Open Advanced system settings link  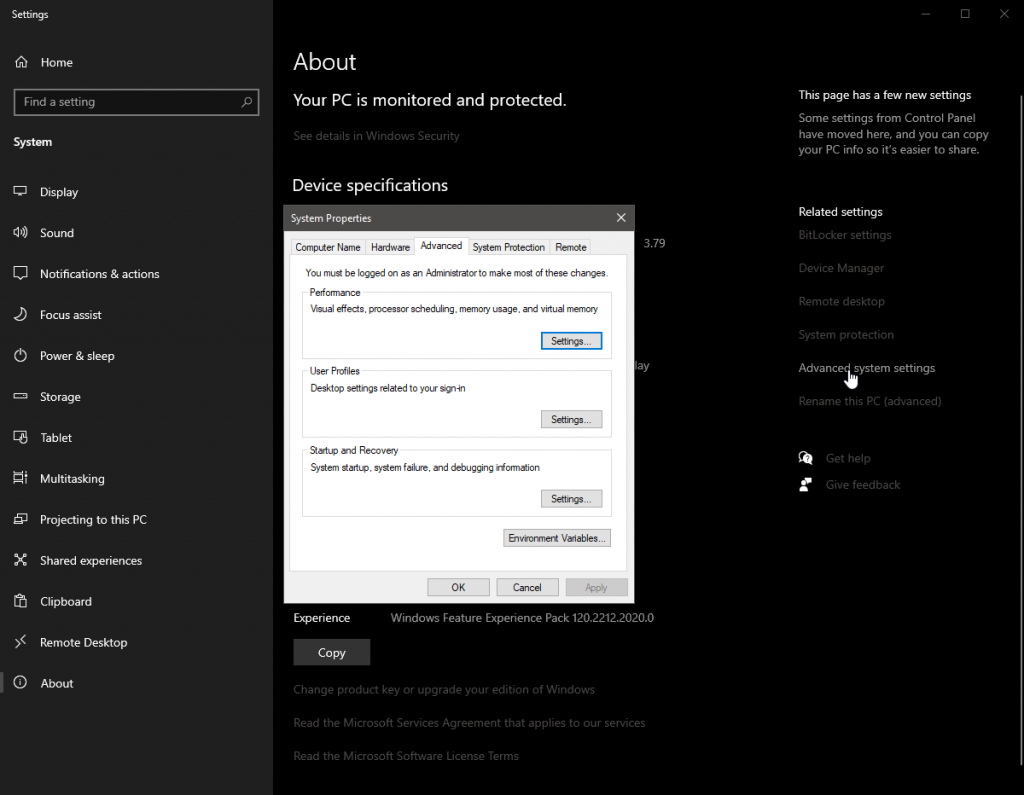866,368
